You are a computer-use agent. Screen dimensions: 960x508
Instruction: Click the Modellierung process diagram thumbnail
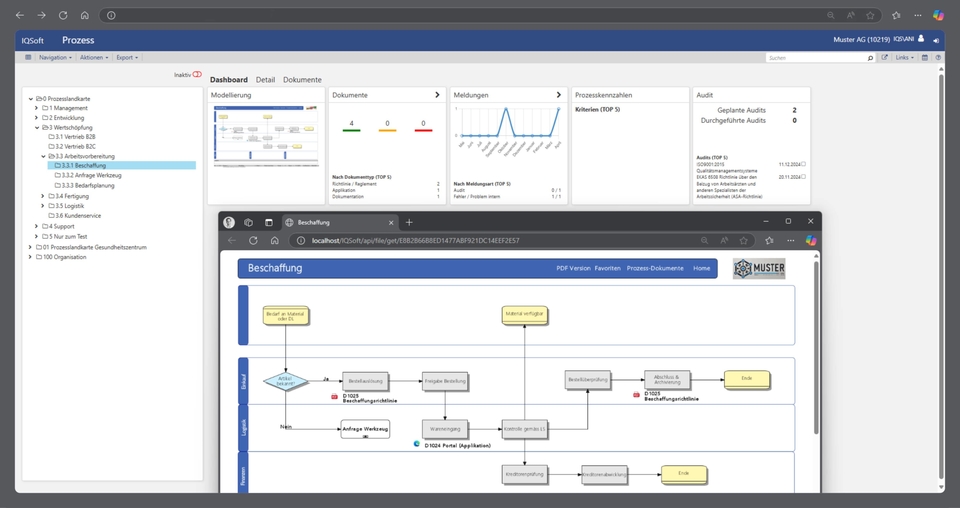pos(265,136)
